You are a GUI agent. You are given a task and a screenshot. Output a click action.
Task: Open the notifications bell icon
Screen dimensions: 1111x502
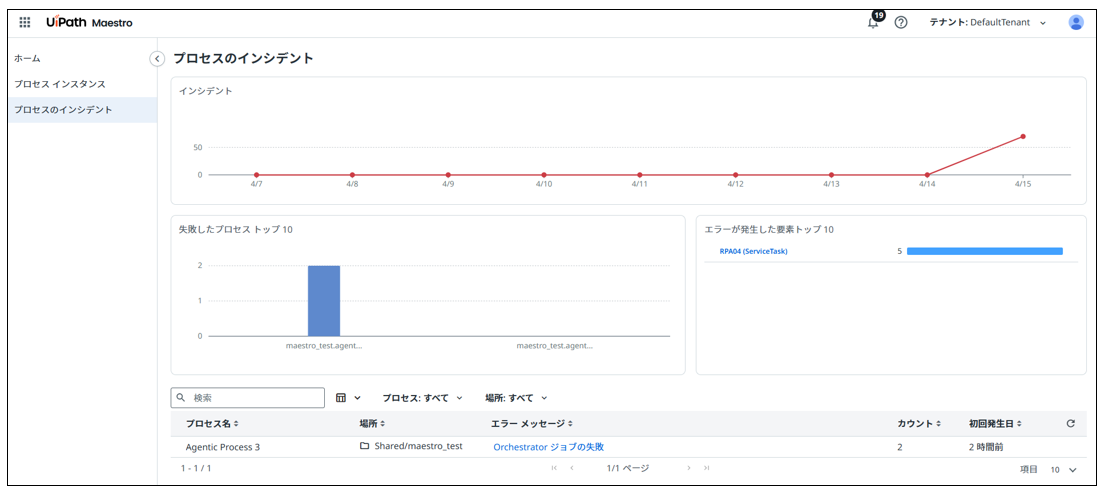point(873,23)
